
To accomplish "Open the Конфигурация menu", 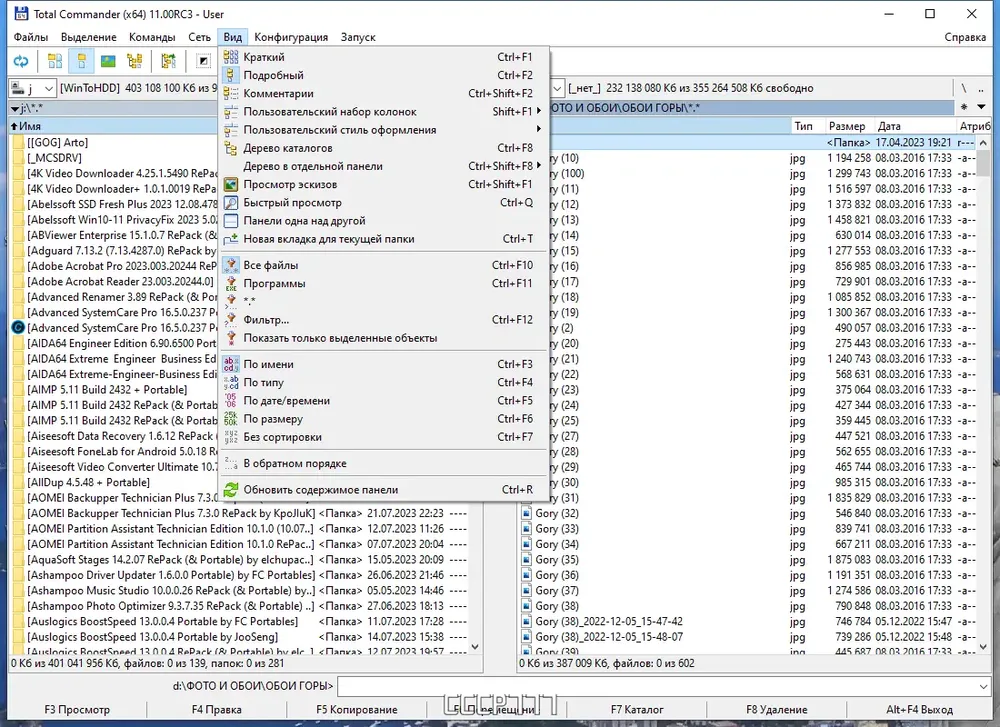I will (x=291, y=37).
